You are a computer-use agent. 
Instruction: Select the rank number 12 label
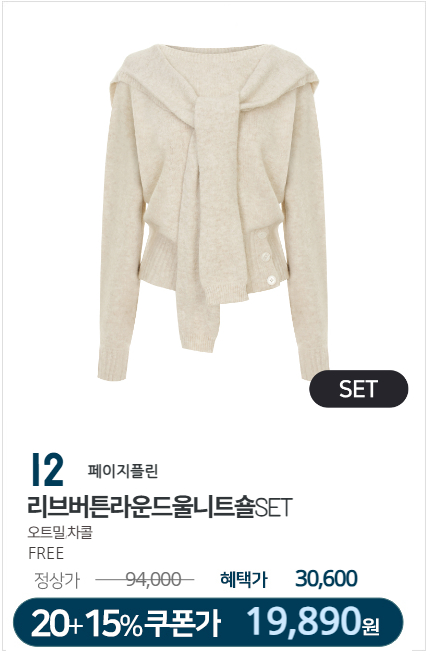[48, 472]
